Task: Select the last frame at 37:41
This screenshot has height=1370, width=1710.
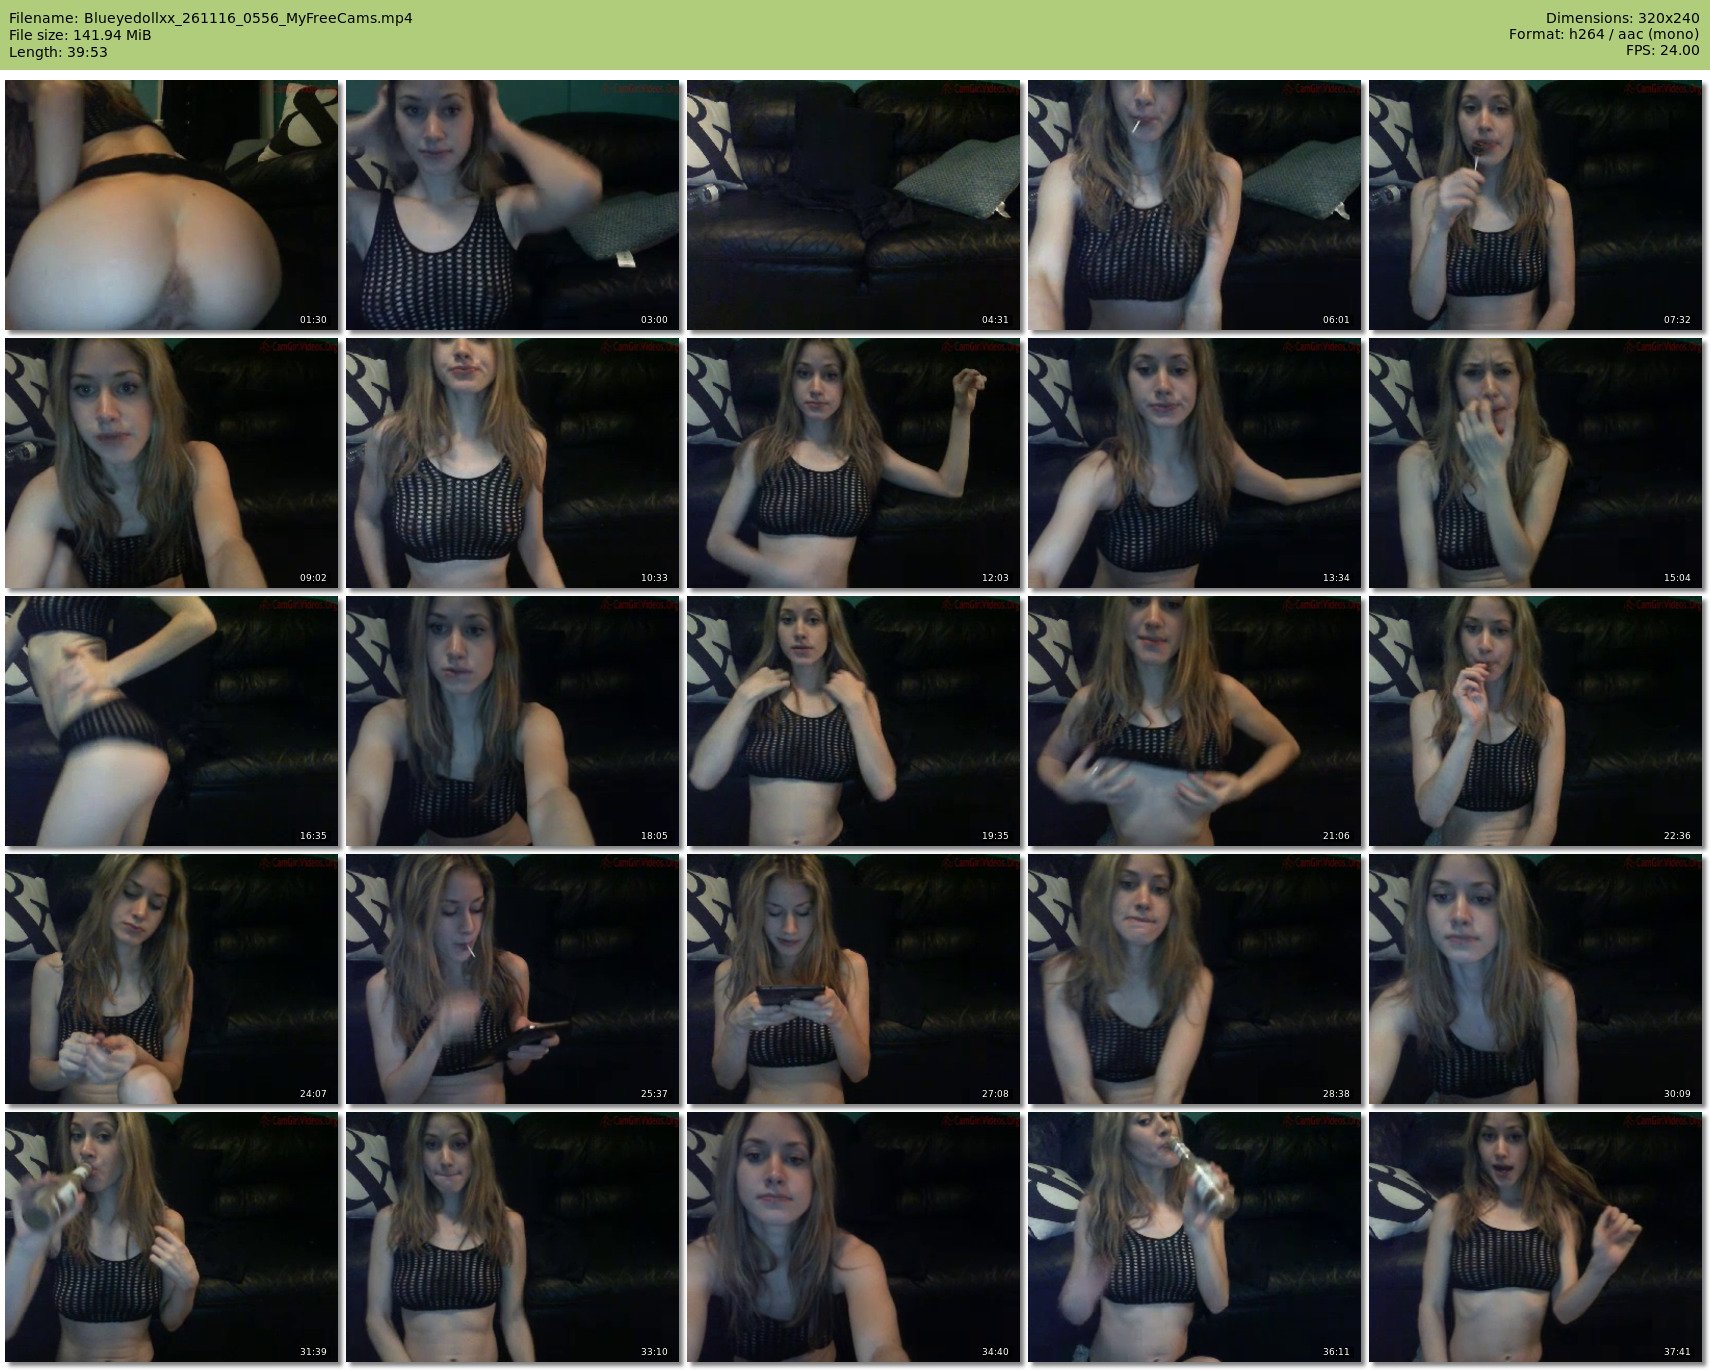Action: pyautogui.click(x=1535, y=1237)
